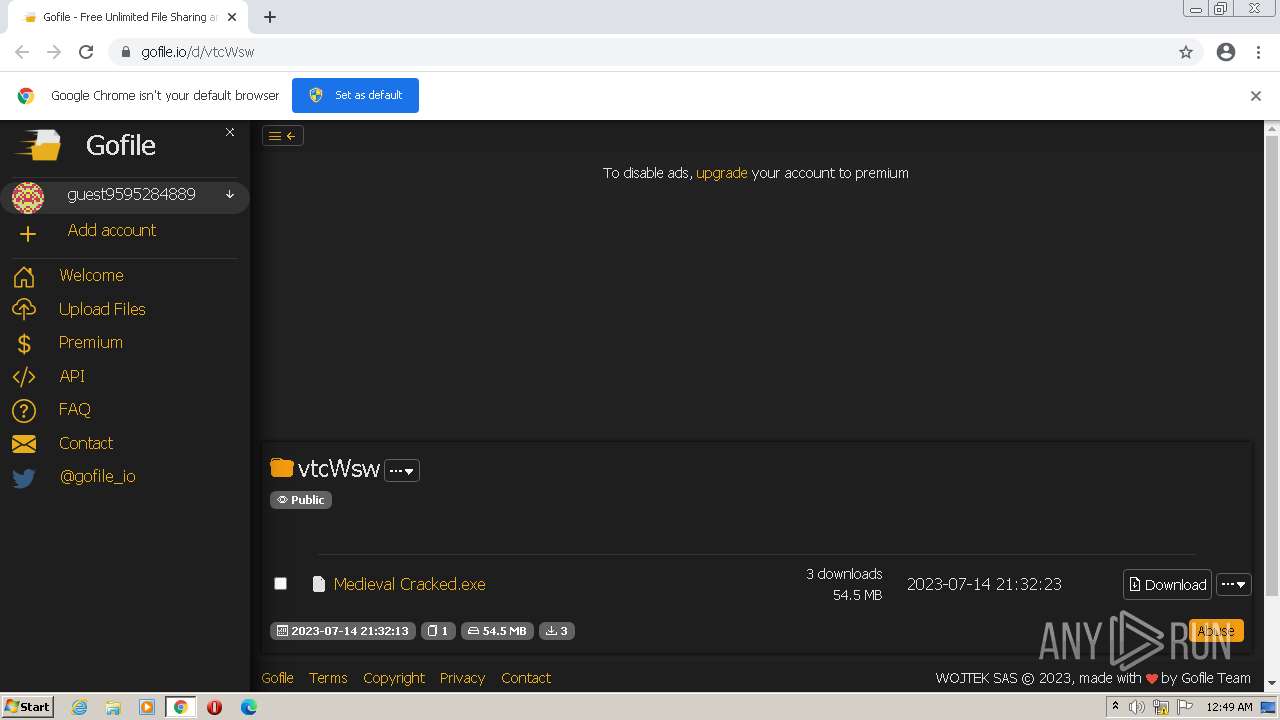Reload the page
This screenshot has width=1280, height=720.
click(86, 52)
